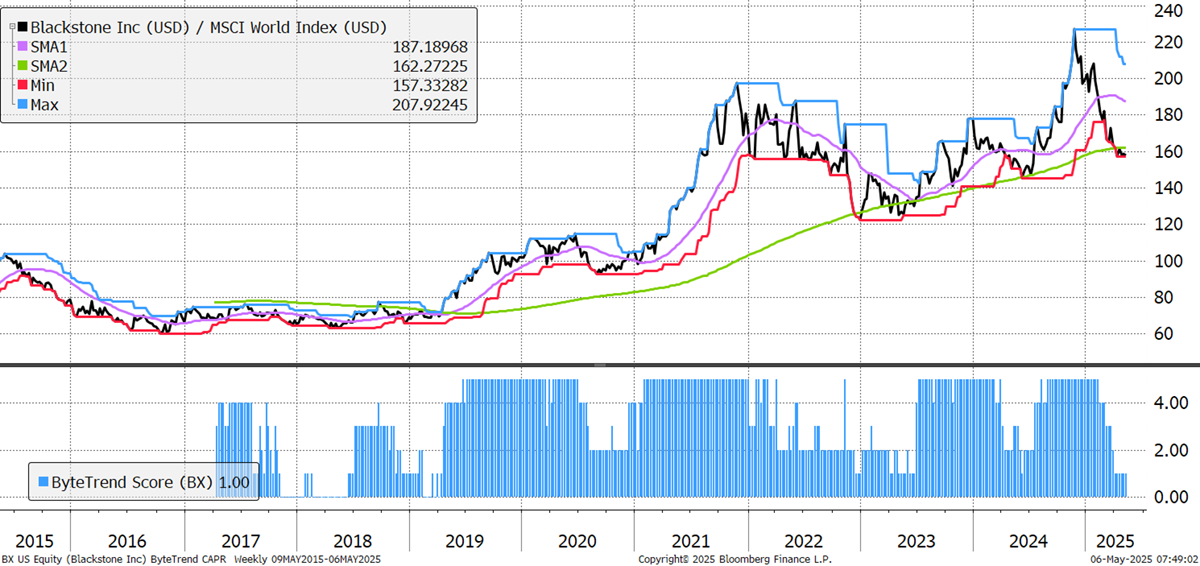
Task: Click the 100 price axis label
Action: [x=1169, y=261]
